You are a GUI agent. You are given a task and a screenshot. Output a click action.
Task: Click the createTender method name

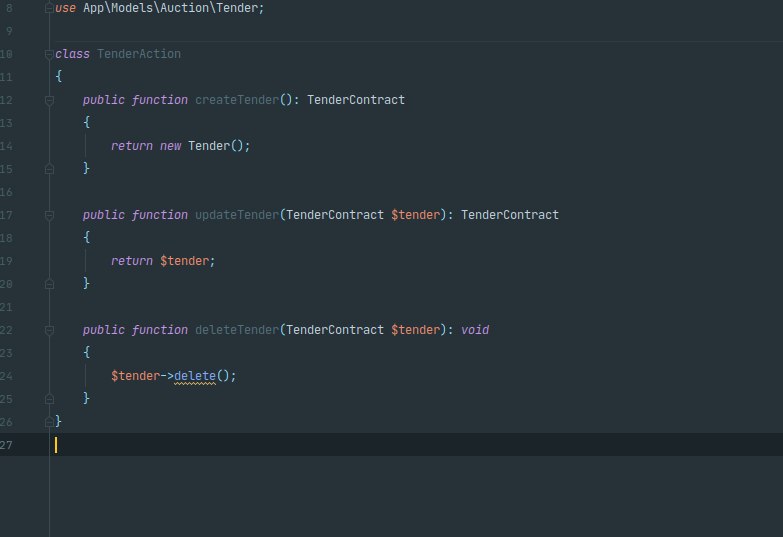pos(237,100)
